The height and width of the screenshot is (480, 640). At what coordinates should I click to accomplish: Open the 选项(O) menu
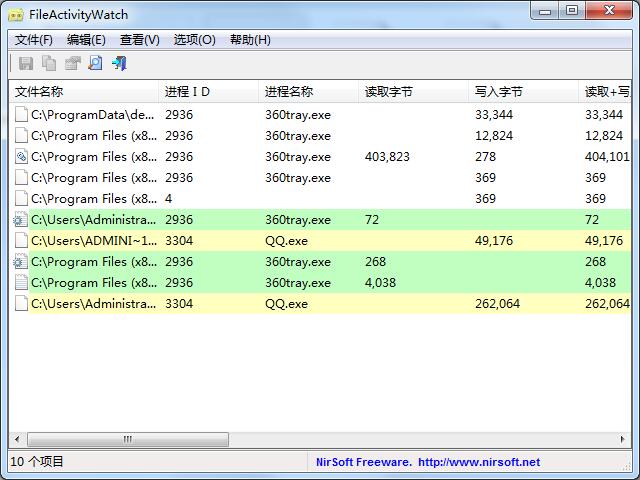coord(194,40)
